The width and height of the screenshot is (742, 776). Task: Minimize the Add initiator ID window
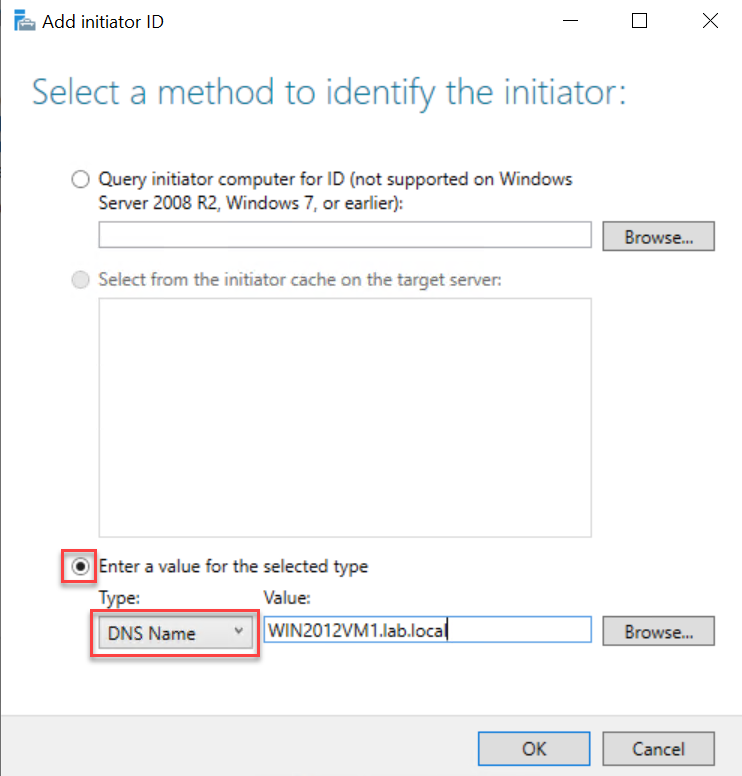click(x=570, y=21)
